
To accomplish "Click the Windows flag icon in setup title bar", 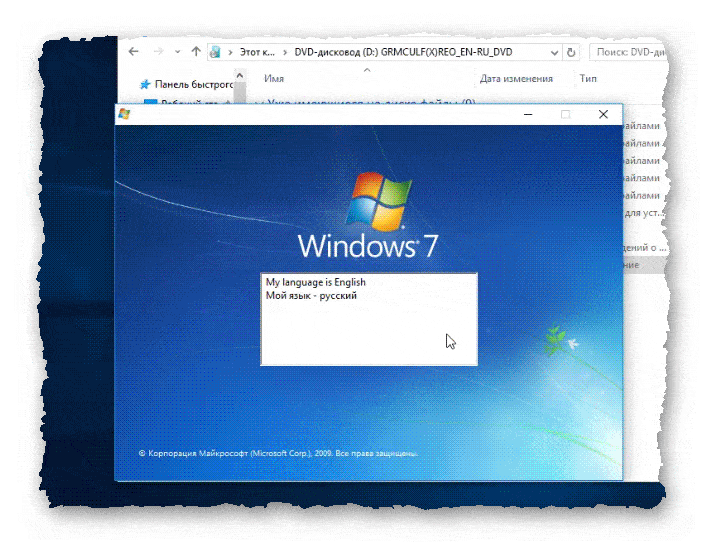I will [124, 114].
